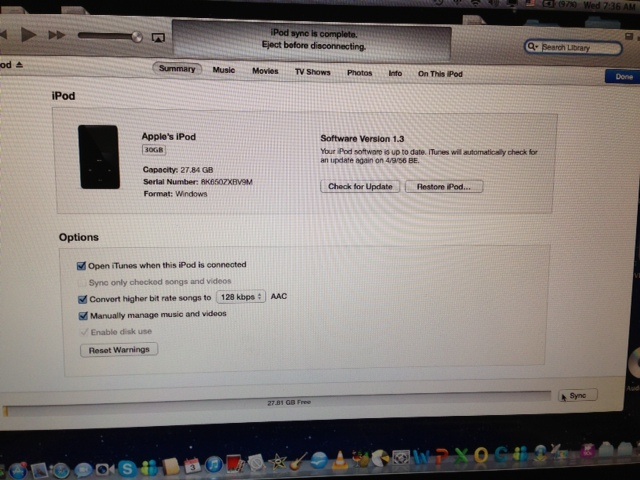Open the 128 kbps bitrate dropdown

click(x=241, y=297)
